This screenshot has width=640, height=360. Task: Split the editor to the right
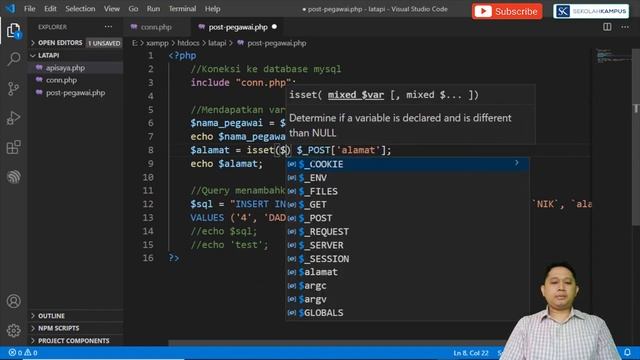click(607, 27)
